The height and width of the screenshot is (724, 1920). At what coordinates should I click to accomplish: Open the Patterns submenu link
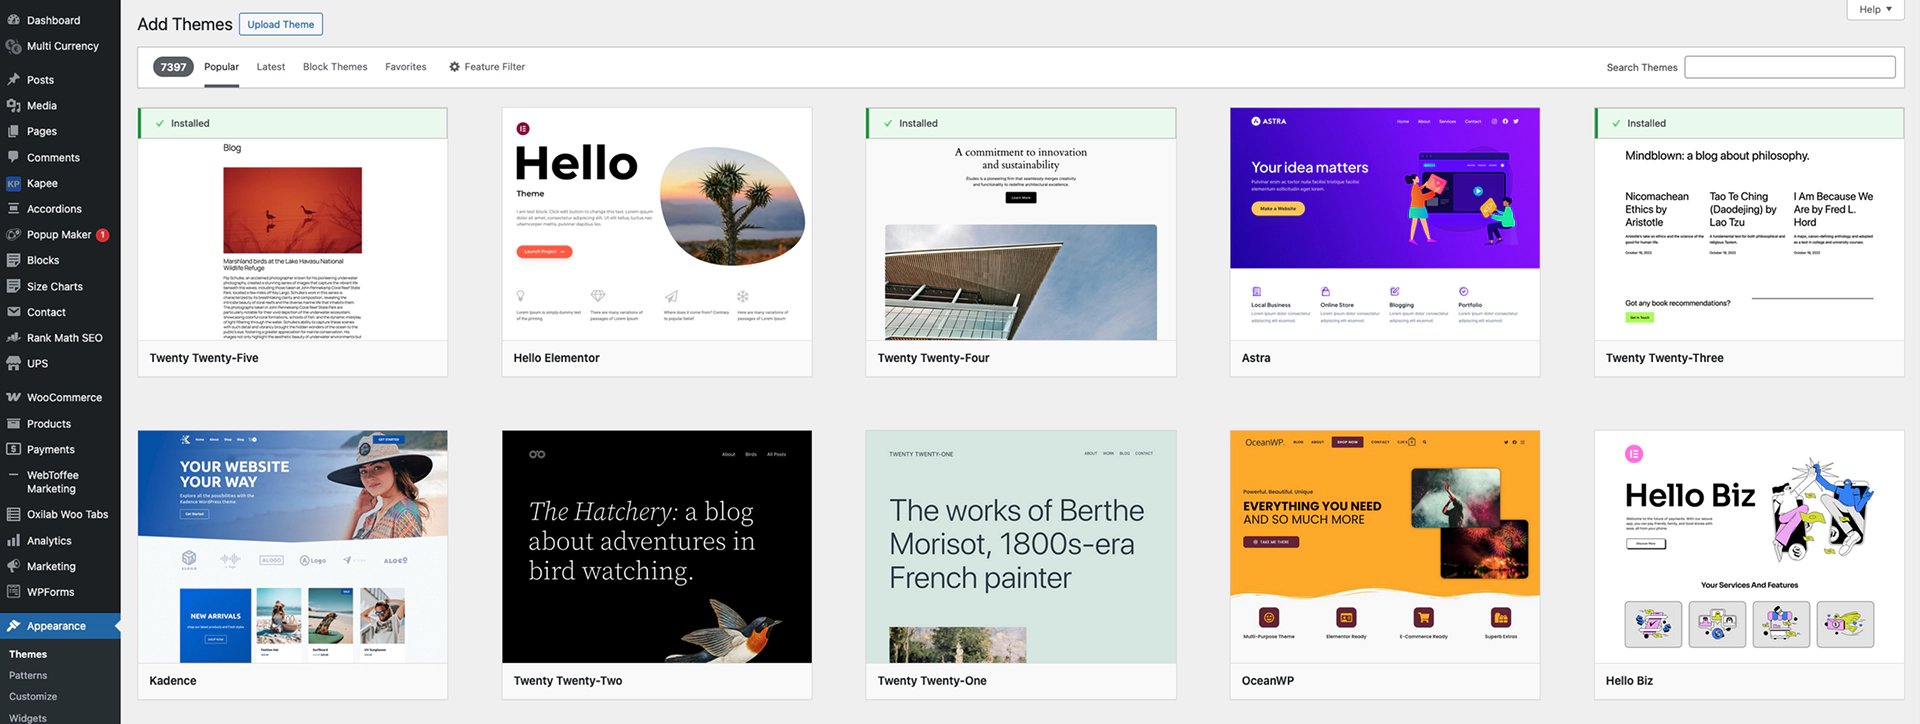[x=28, y=675]
